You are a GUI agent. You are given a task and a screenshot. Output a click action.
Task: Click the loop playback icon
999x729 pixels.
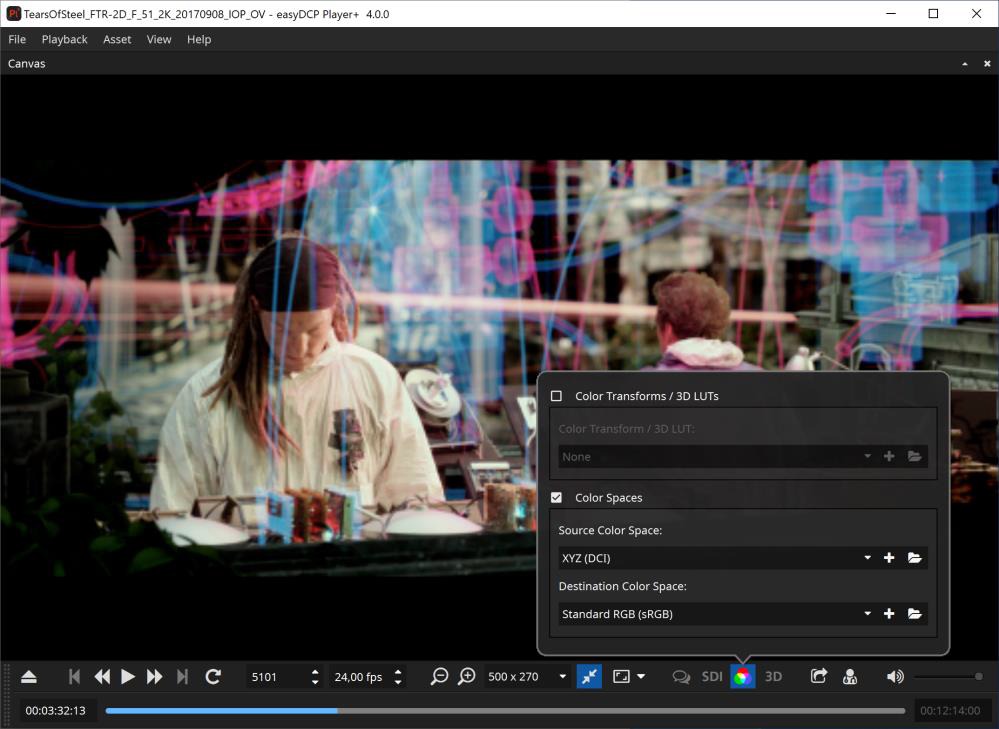(213, 677)
